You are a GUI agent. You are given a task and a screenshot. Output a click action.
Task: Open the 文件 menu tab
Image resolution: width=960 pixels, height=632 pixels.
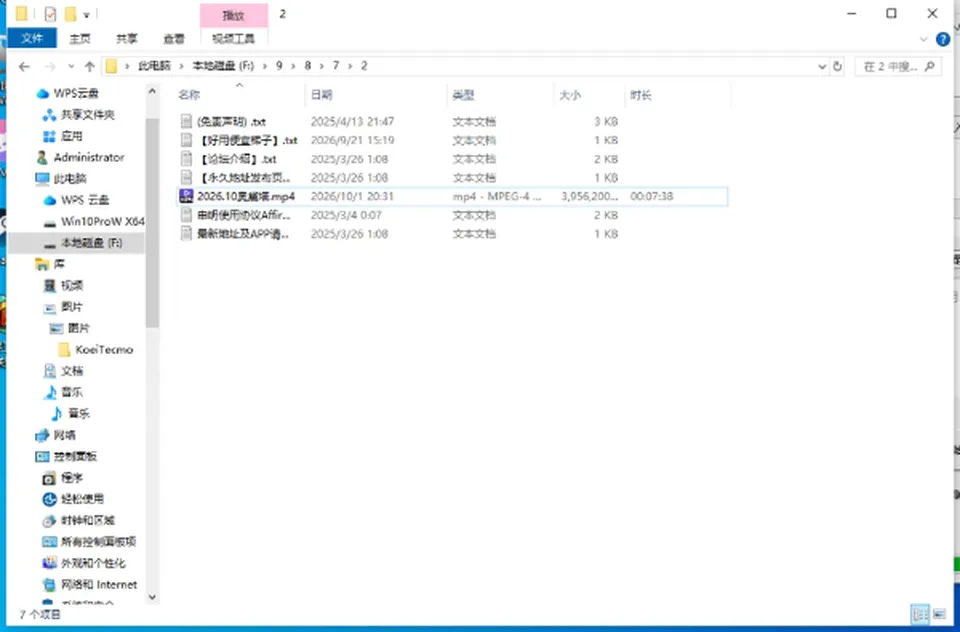pyautogui.click(x=32, y=38)
